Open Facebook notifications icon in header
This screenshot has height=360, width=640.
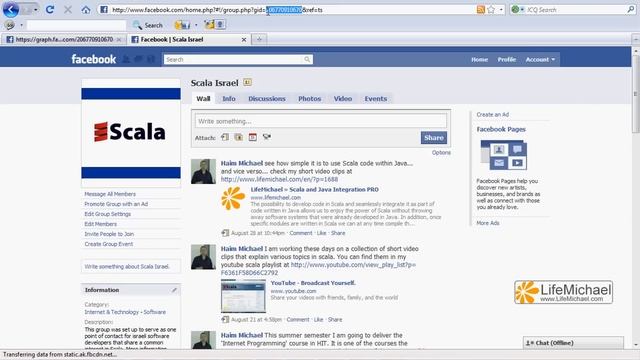[151, 60]
